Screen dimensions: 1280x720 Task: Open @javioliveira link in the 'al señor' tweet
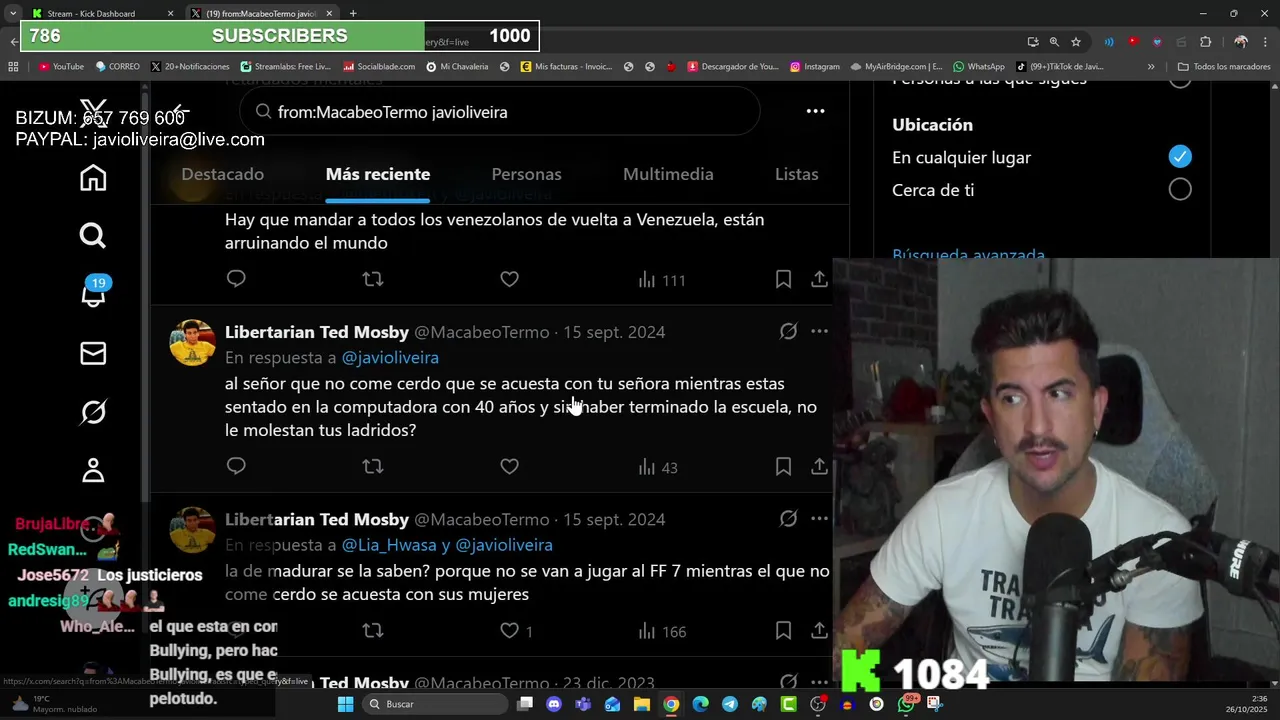click(x=390, y=357)
